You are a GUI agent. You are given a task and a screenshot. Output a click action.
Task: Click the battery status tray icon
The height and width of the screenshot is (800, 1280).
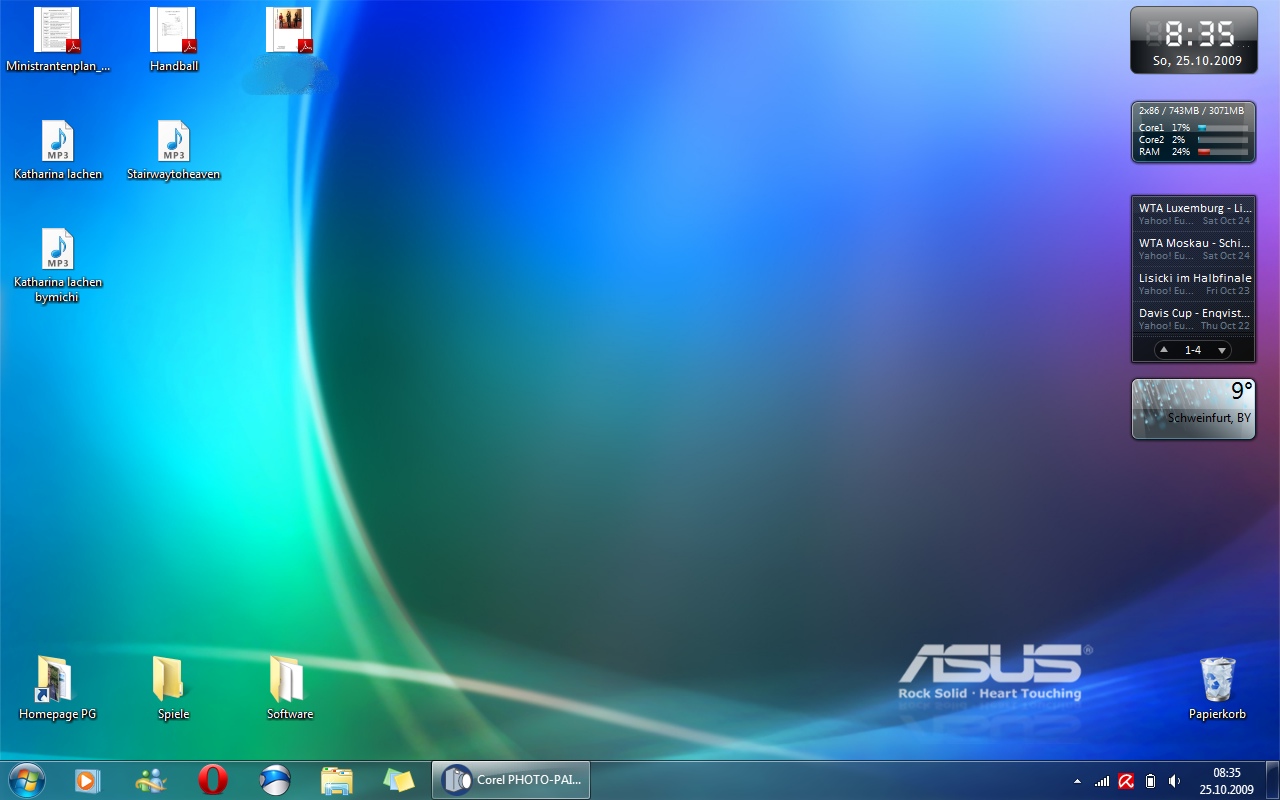1150,781
